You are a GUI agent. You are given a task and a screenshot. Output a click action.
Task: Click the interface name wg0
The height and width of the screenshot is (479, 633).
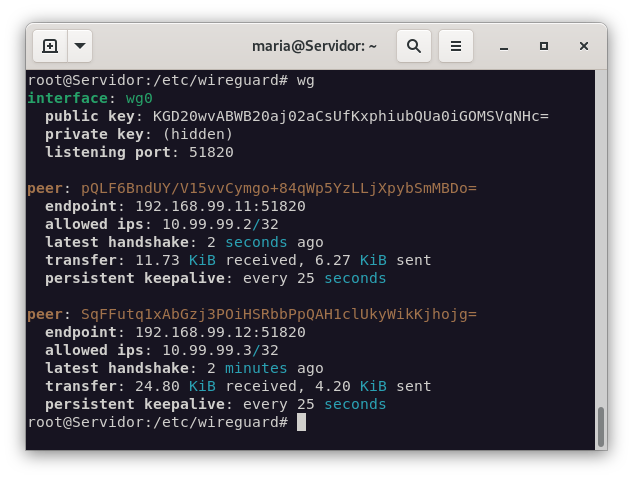pos(139,98)
